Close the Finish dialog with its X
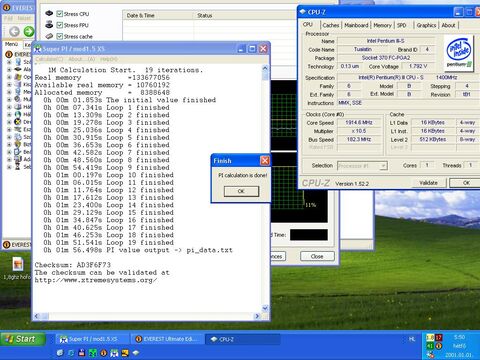Image resolution: width=480 pixels, height=360 pixels. [265, 161]
